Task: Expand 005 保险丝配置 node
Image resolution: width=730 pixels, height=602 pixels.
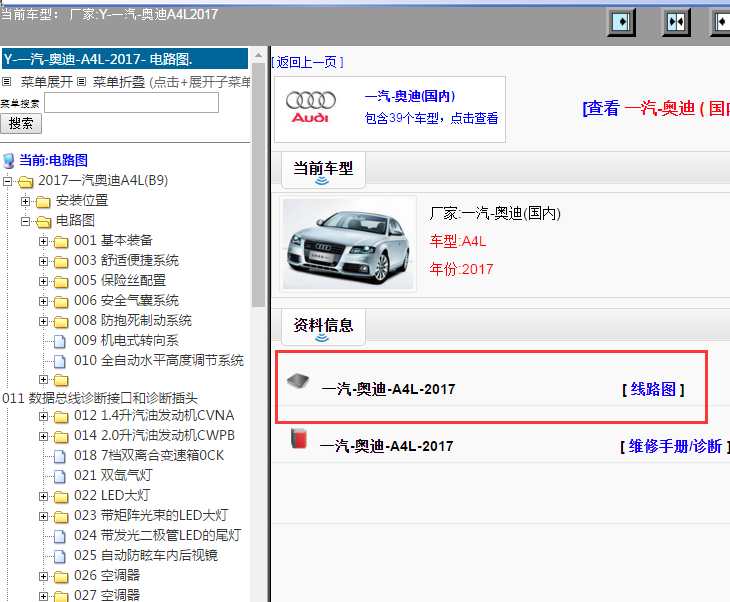Action: coord(43,281)
